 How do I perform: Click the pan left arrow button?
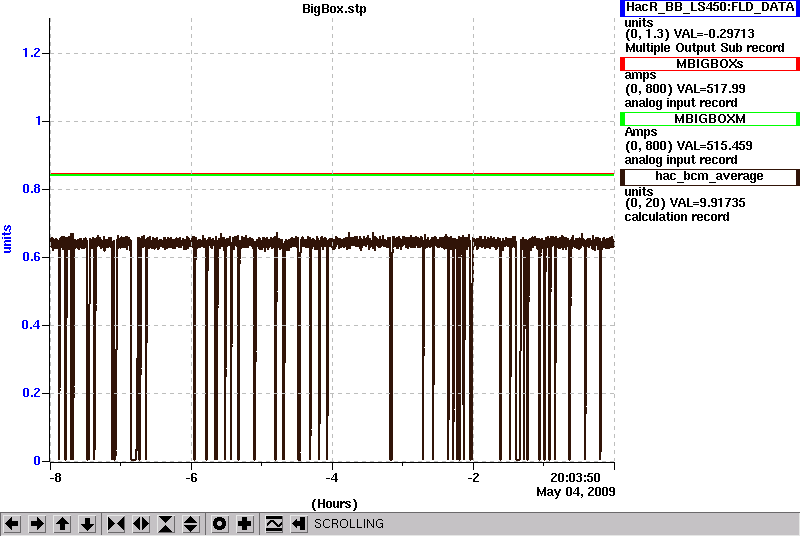(12, 524)
